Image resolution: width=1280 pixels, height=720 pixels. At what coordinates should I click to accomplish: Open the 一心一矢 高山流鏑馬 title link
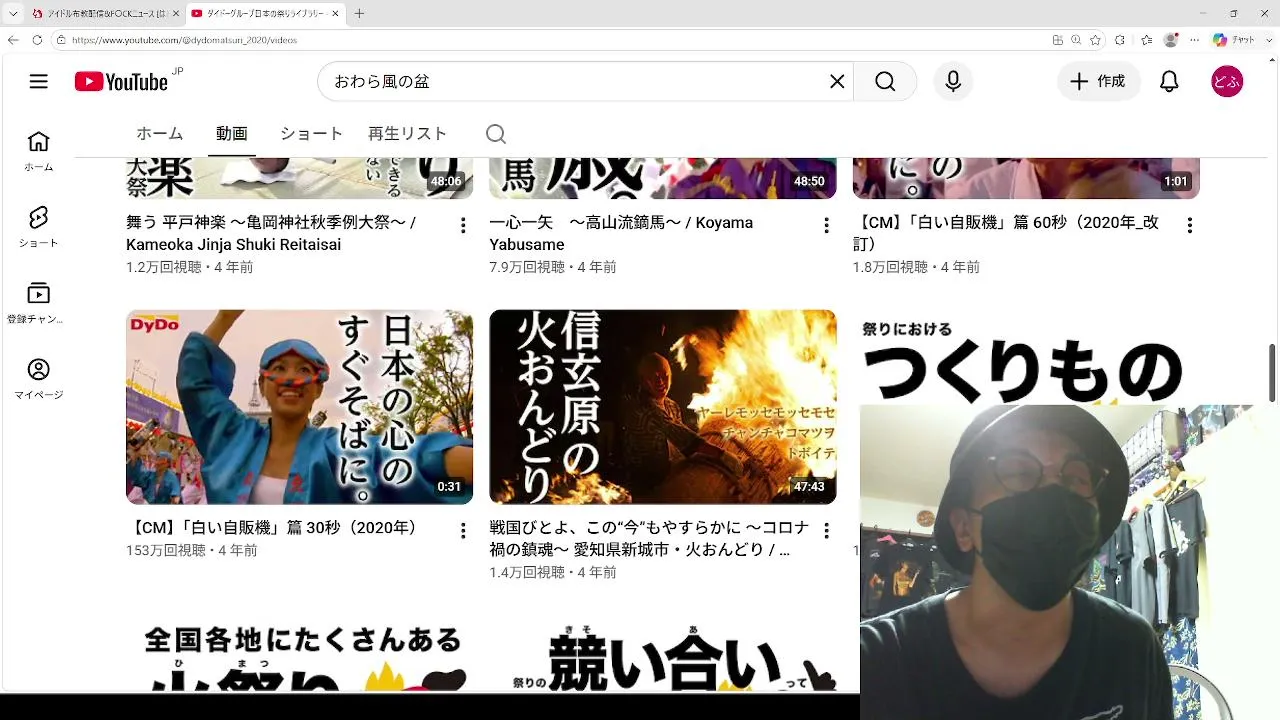(x=621, y=233)
